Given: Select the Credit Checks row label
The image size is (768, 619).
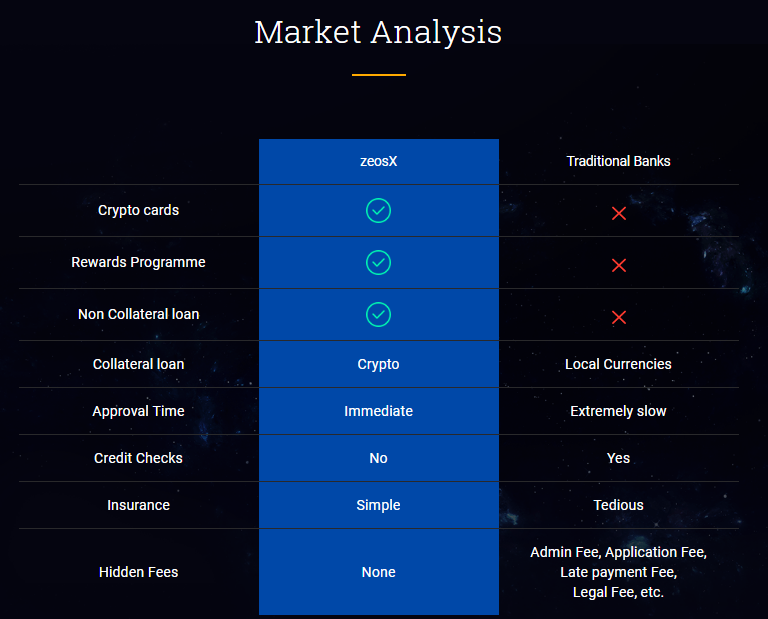Looking at the screenshot, I should 138,458.
